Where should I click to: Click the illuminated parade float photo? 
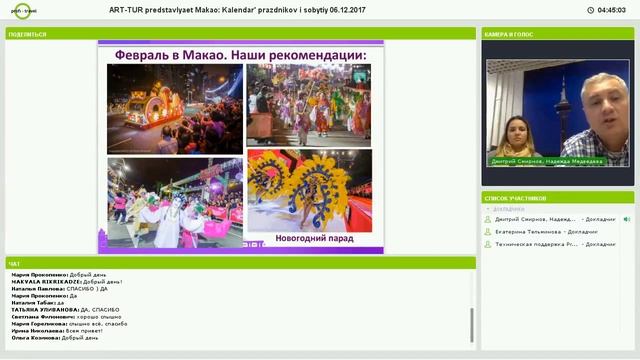[x=175, y=109]
